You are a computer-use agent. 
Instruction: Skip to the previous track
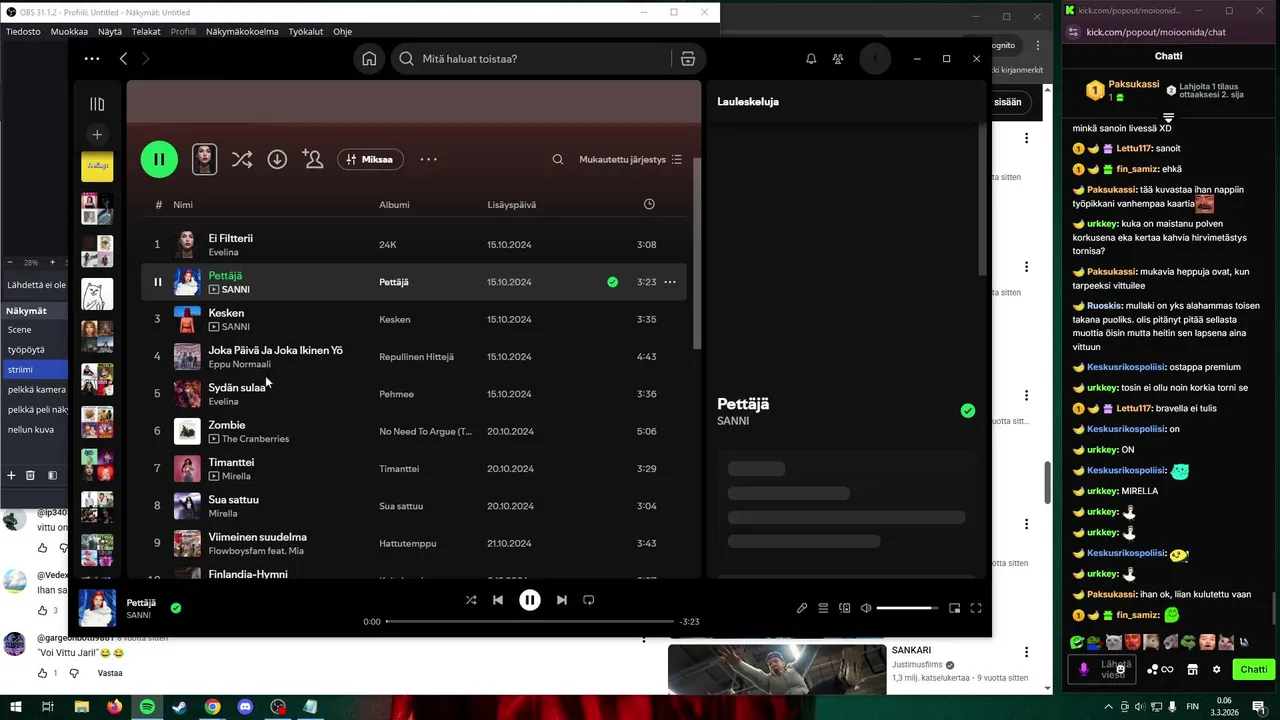(x=498, y=600)
